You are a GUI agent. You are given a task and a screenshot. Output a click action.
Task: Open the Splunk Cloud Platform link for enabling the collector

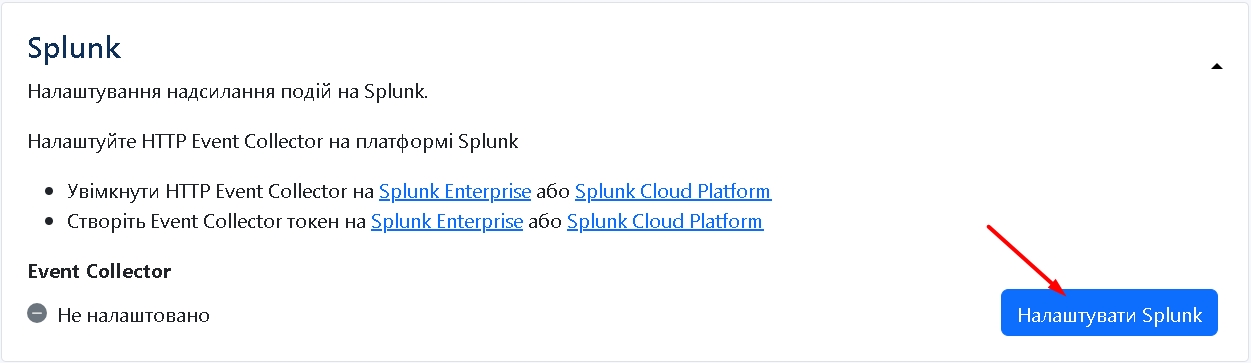673,191
